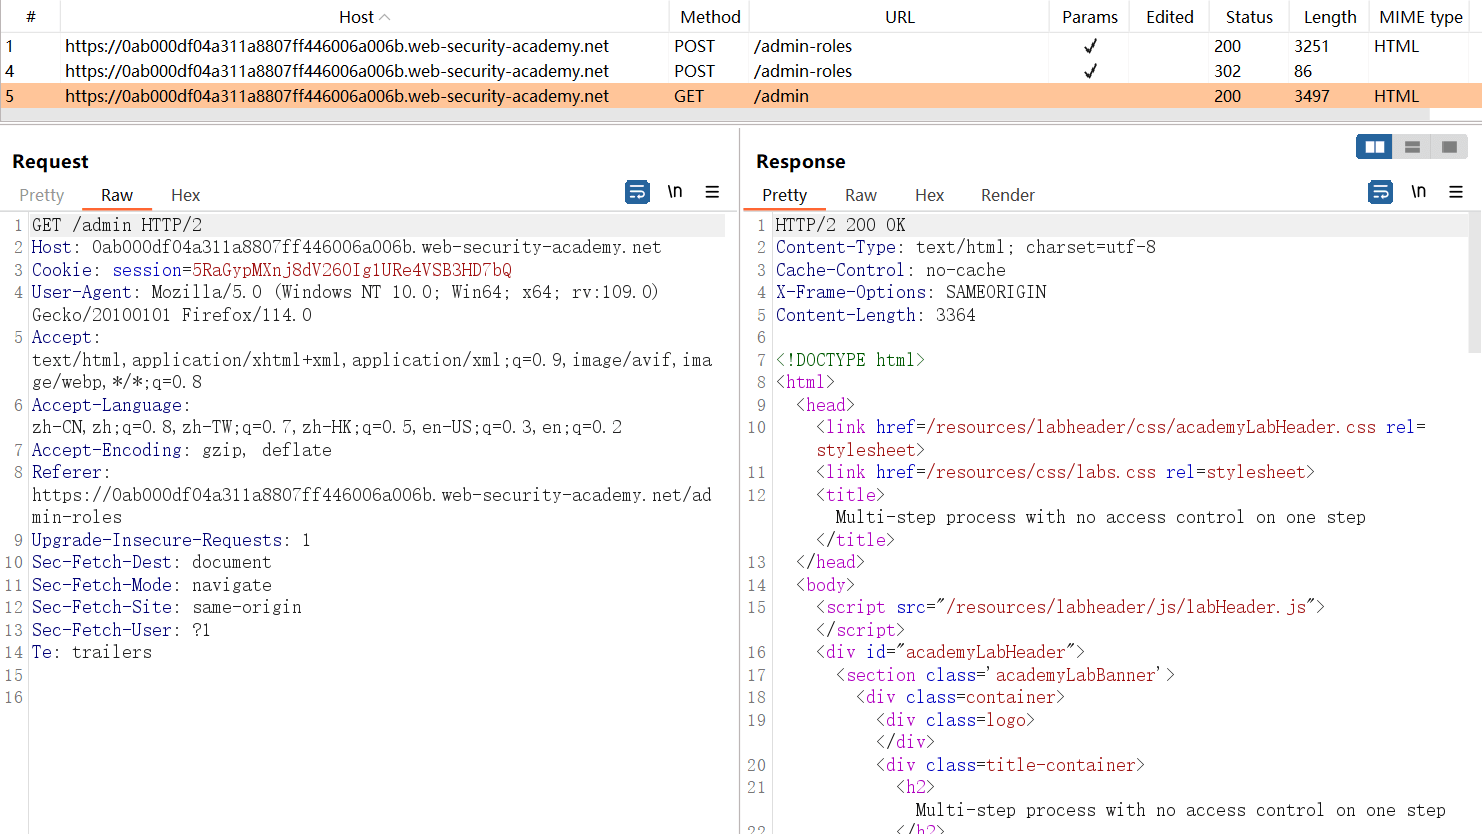The image size is (1482, 834).
Task: Open the Render tab in Response
Action: point(1007,195)
